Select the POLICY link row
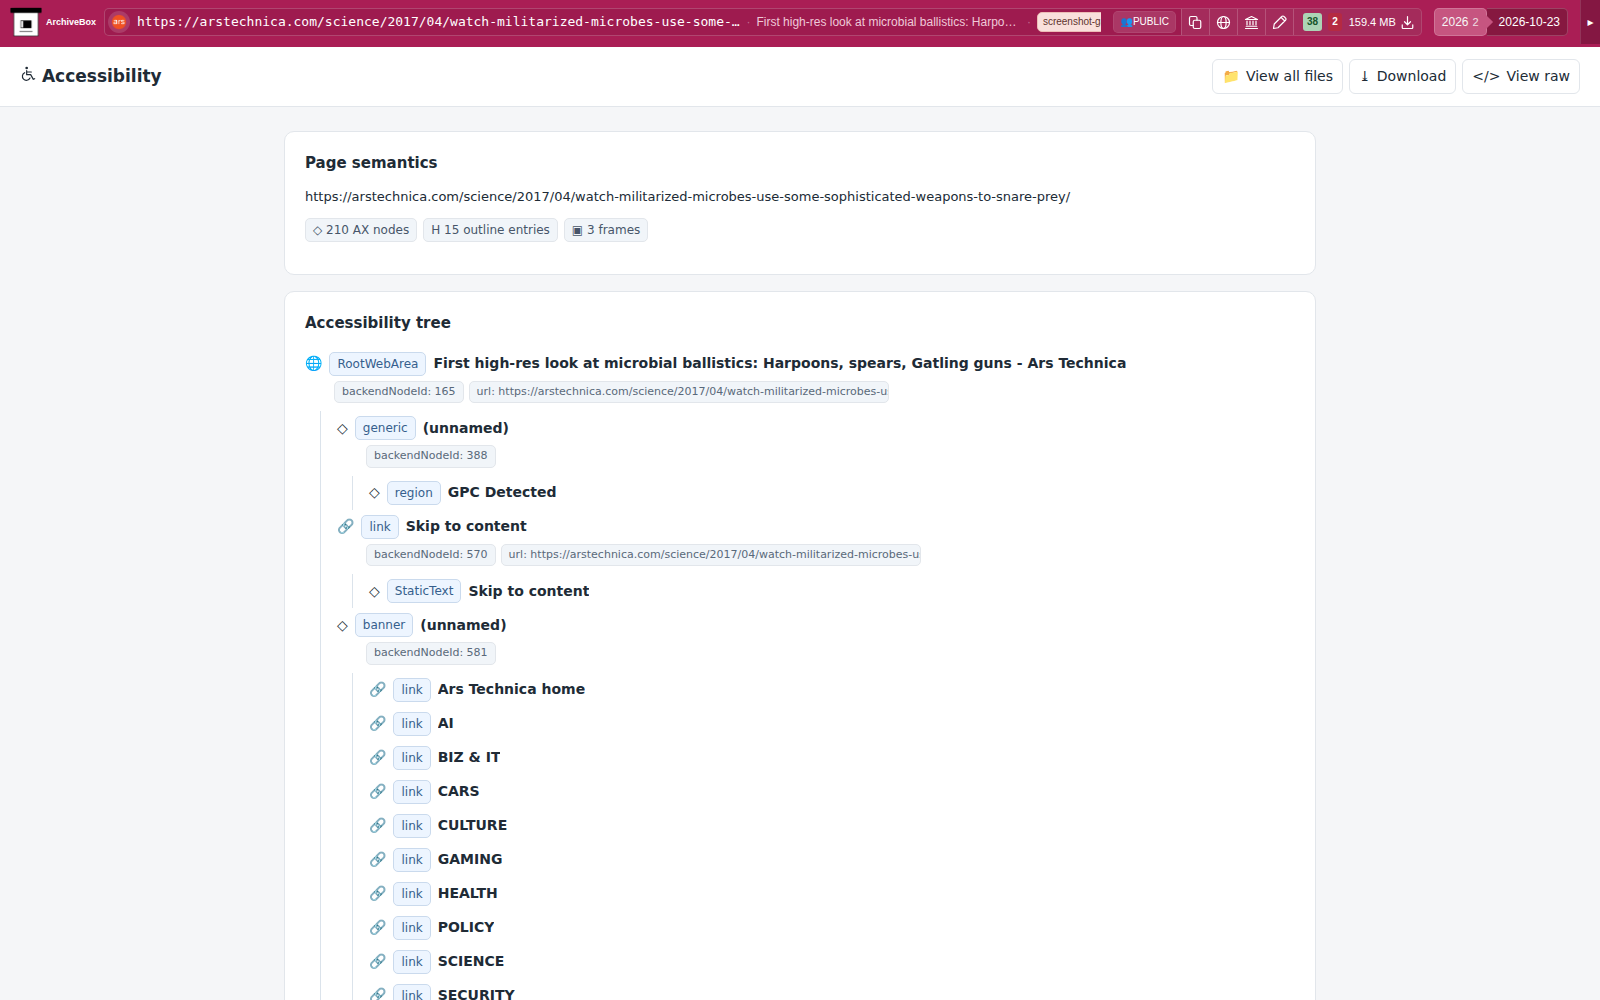 [432, 927]
